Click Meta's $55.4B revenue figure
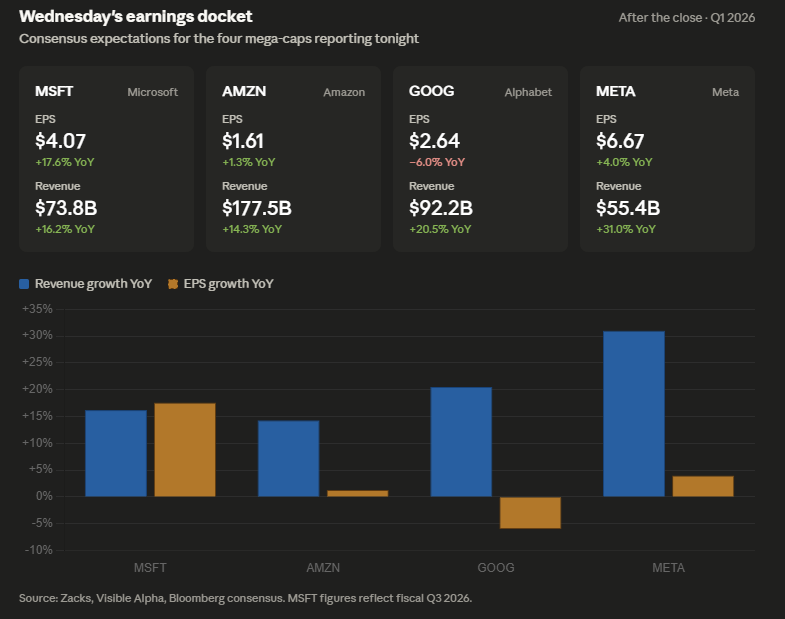This screenshot has height=619, width=785. tap(628, 208)
